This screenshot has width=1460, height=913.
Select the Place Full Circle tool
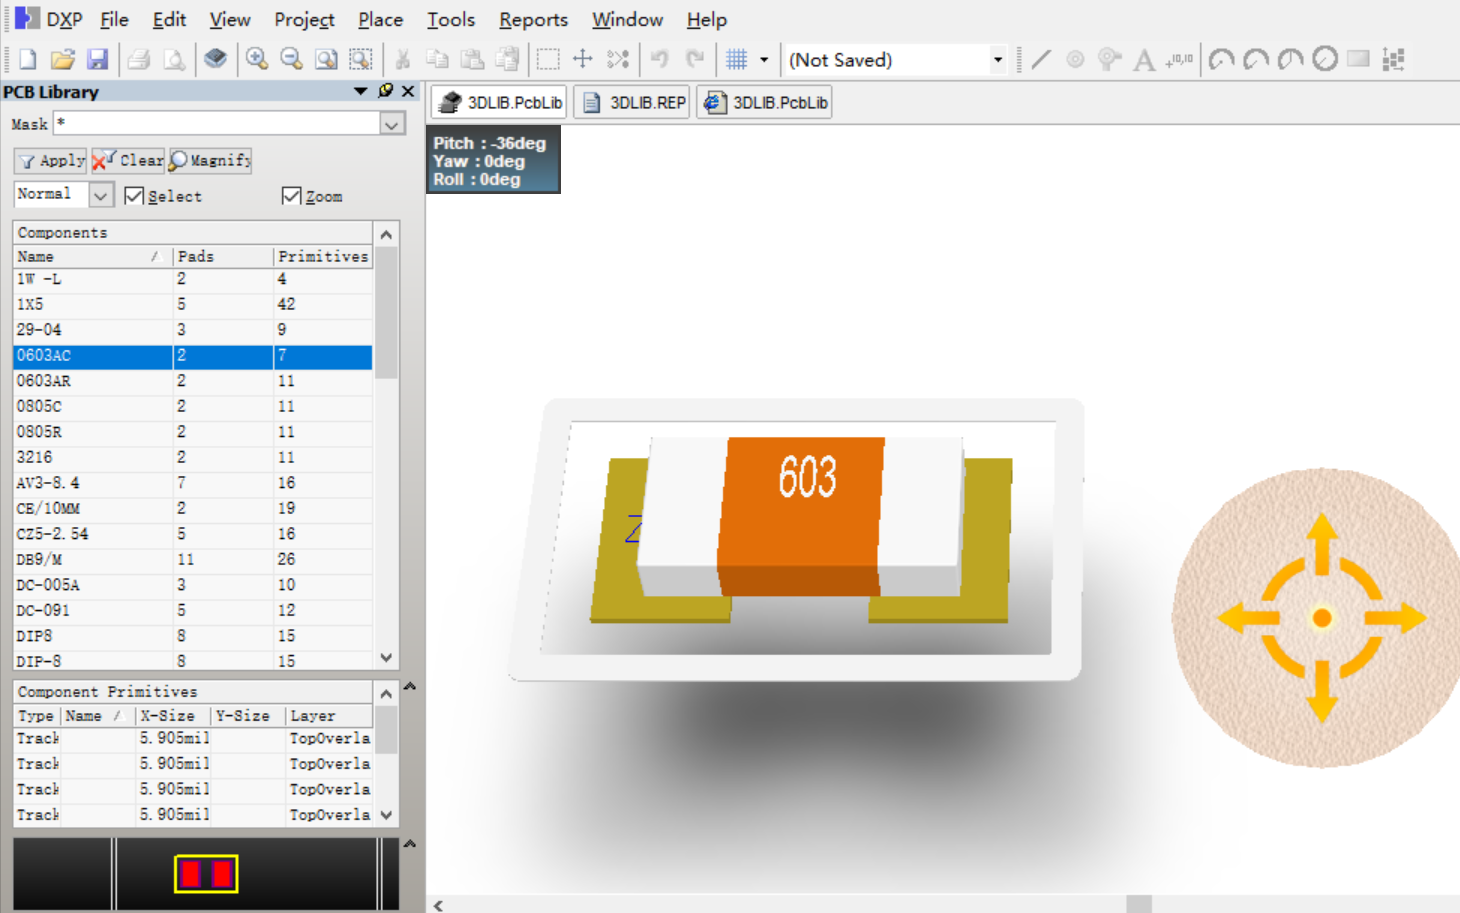1325,59
